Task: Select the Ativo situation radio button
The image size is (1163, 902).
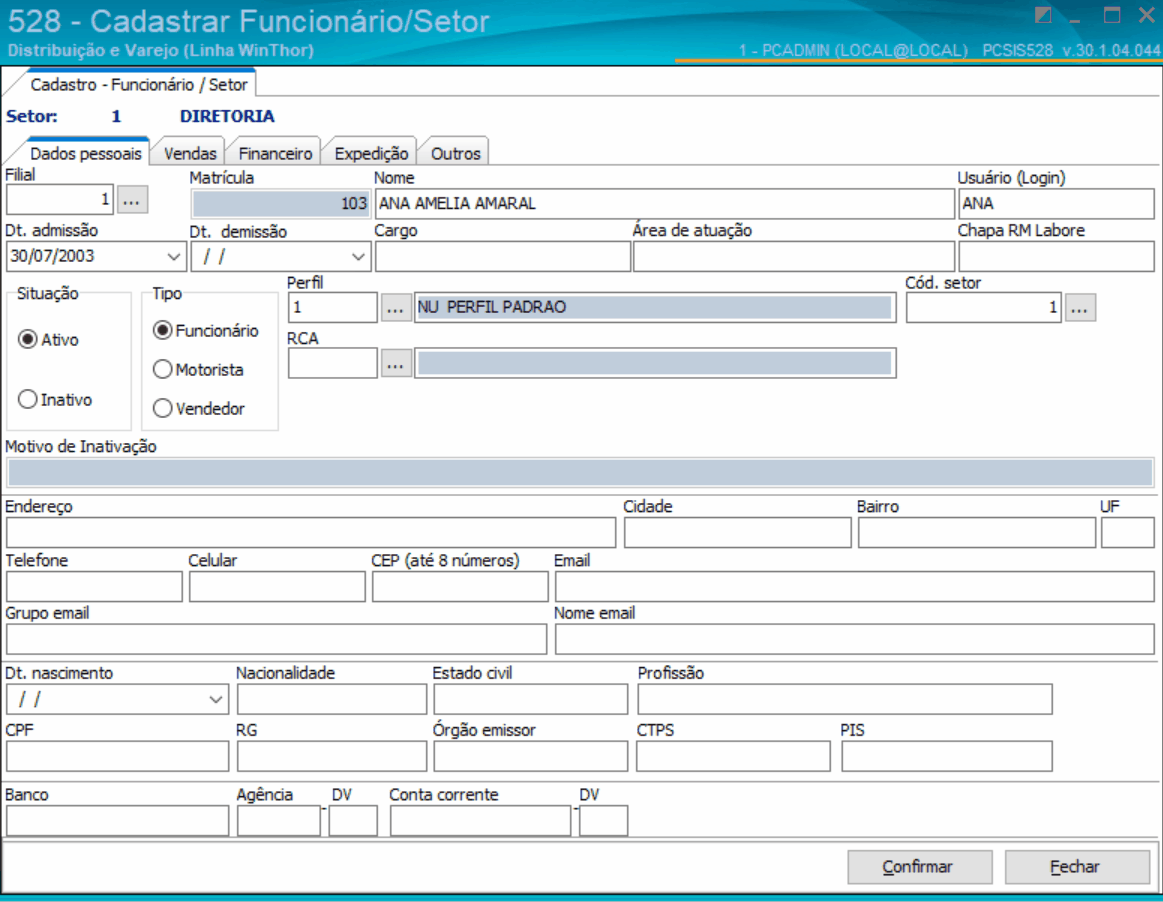Action: coord(27,340)
